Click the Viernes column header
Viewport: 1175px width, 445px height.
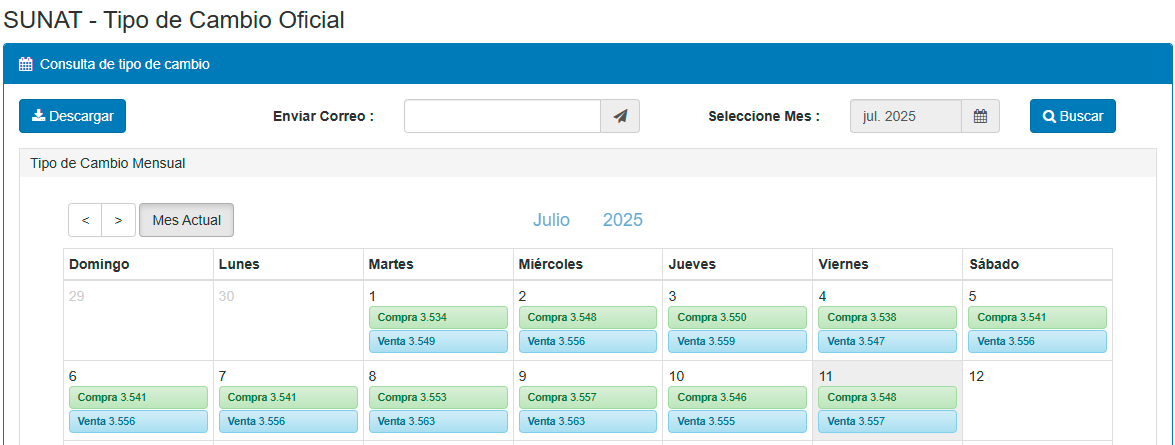(x=887, y=264)
